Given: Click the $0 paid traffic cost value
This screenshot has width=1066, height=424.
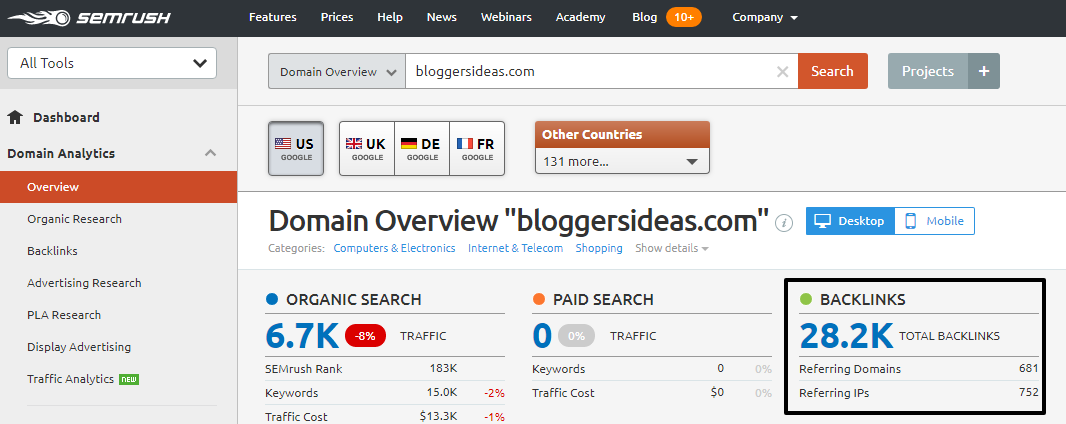Looking at the screenshot, I should click(717, 392).
